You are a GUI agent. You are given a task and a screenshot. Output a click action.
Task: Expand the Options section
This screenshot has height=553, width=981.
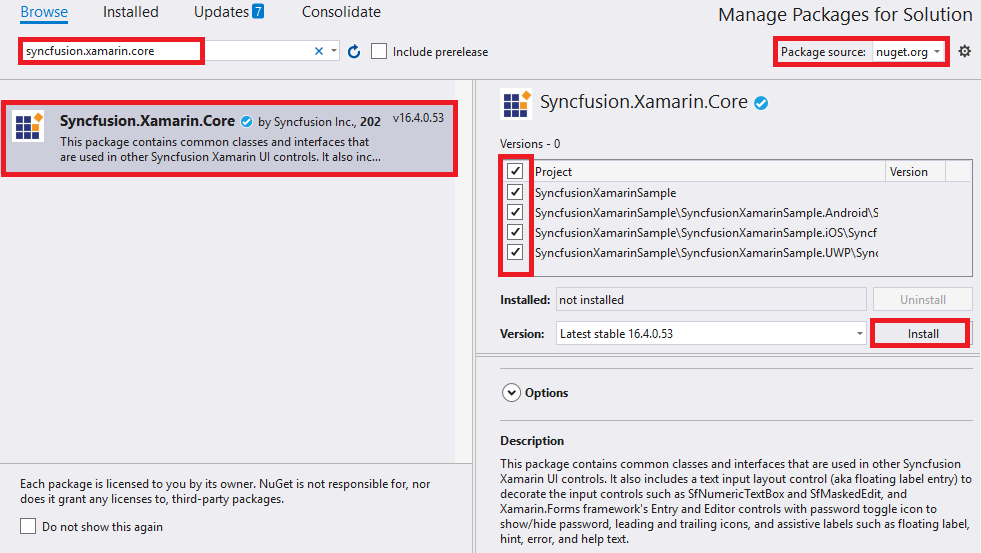point(511,393)
